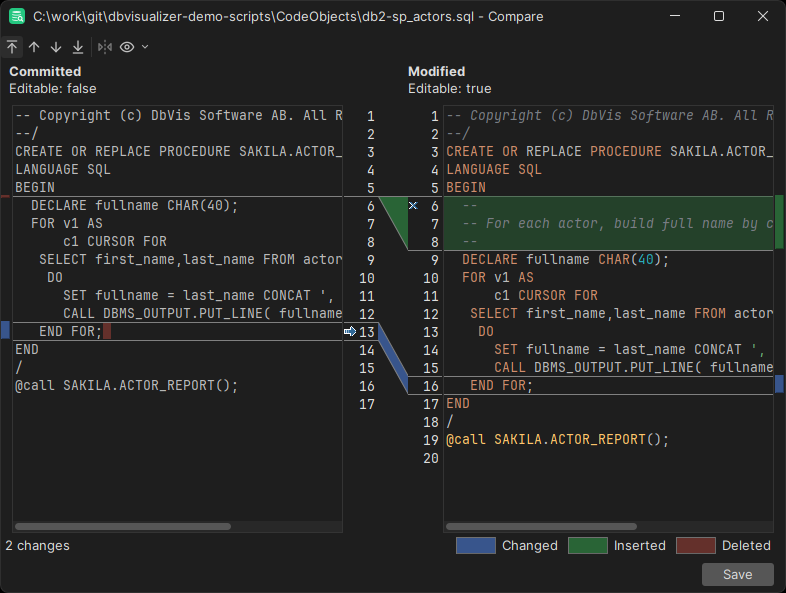786x593 pixels.
Task: Click the DbVisualizer app icon in title bar
Action: 17,16
